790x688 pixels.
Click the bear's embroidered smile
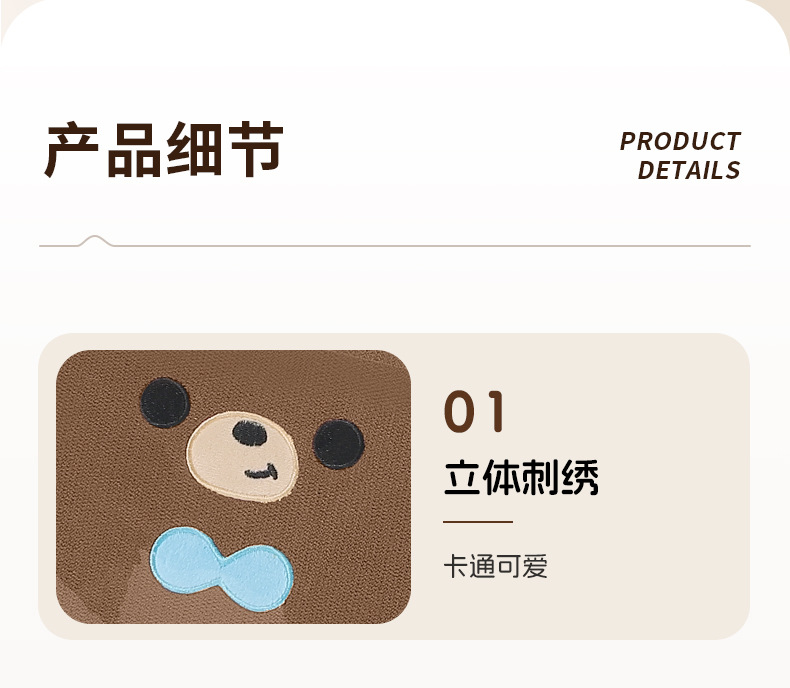(262, 472)
